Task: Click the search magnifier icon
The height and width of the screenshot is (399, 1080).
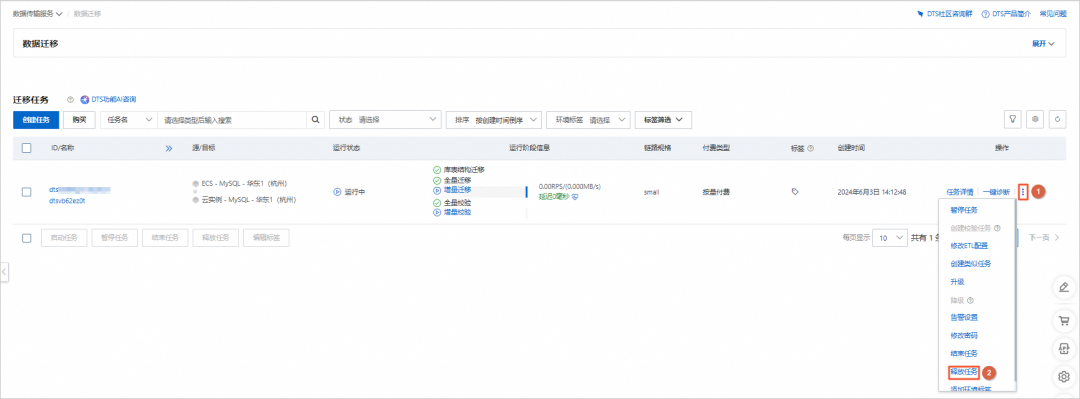Action: 315,119
